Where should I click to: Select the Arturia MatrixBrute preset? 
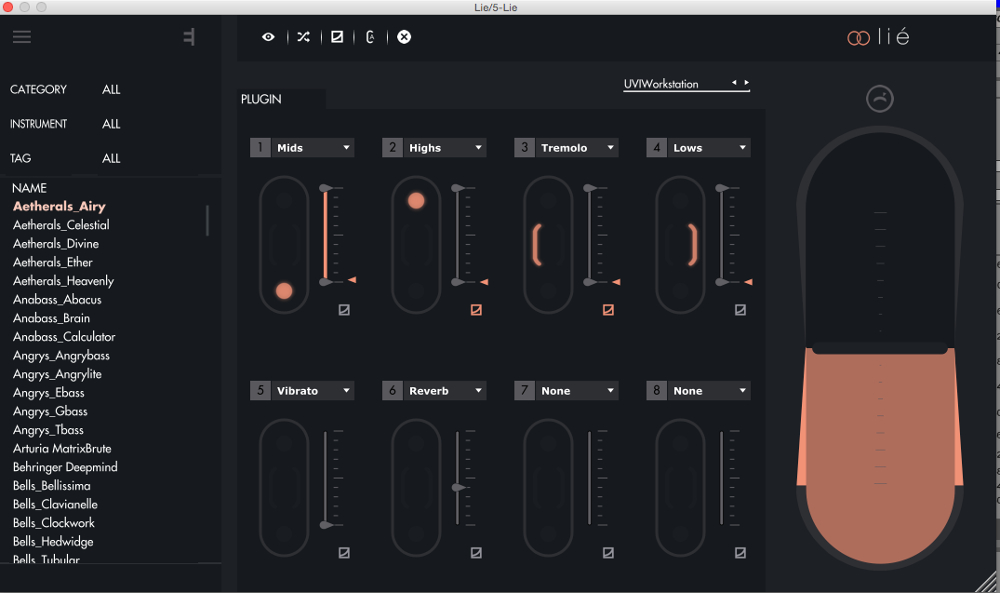click(x=62, y=448)
